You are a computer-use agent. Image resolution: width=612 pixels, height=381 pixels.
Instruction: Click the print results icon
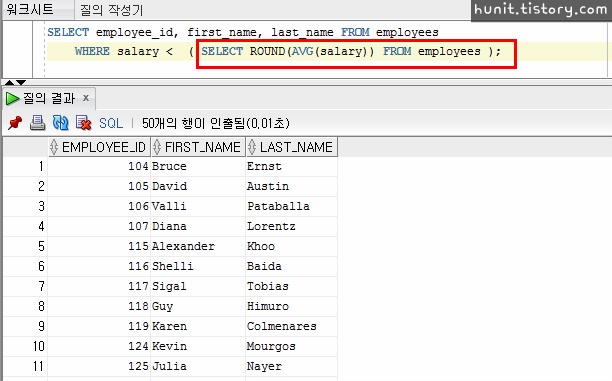tap(37, 123)
